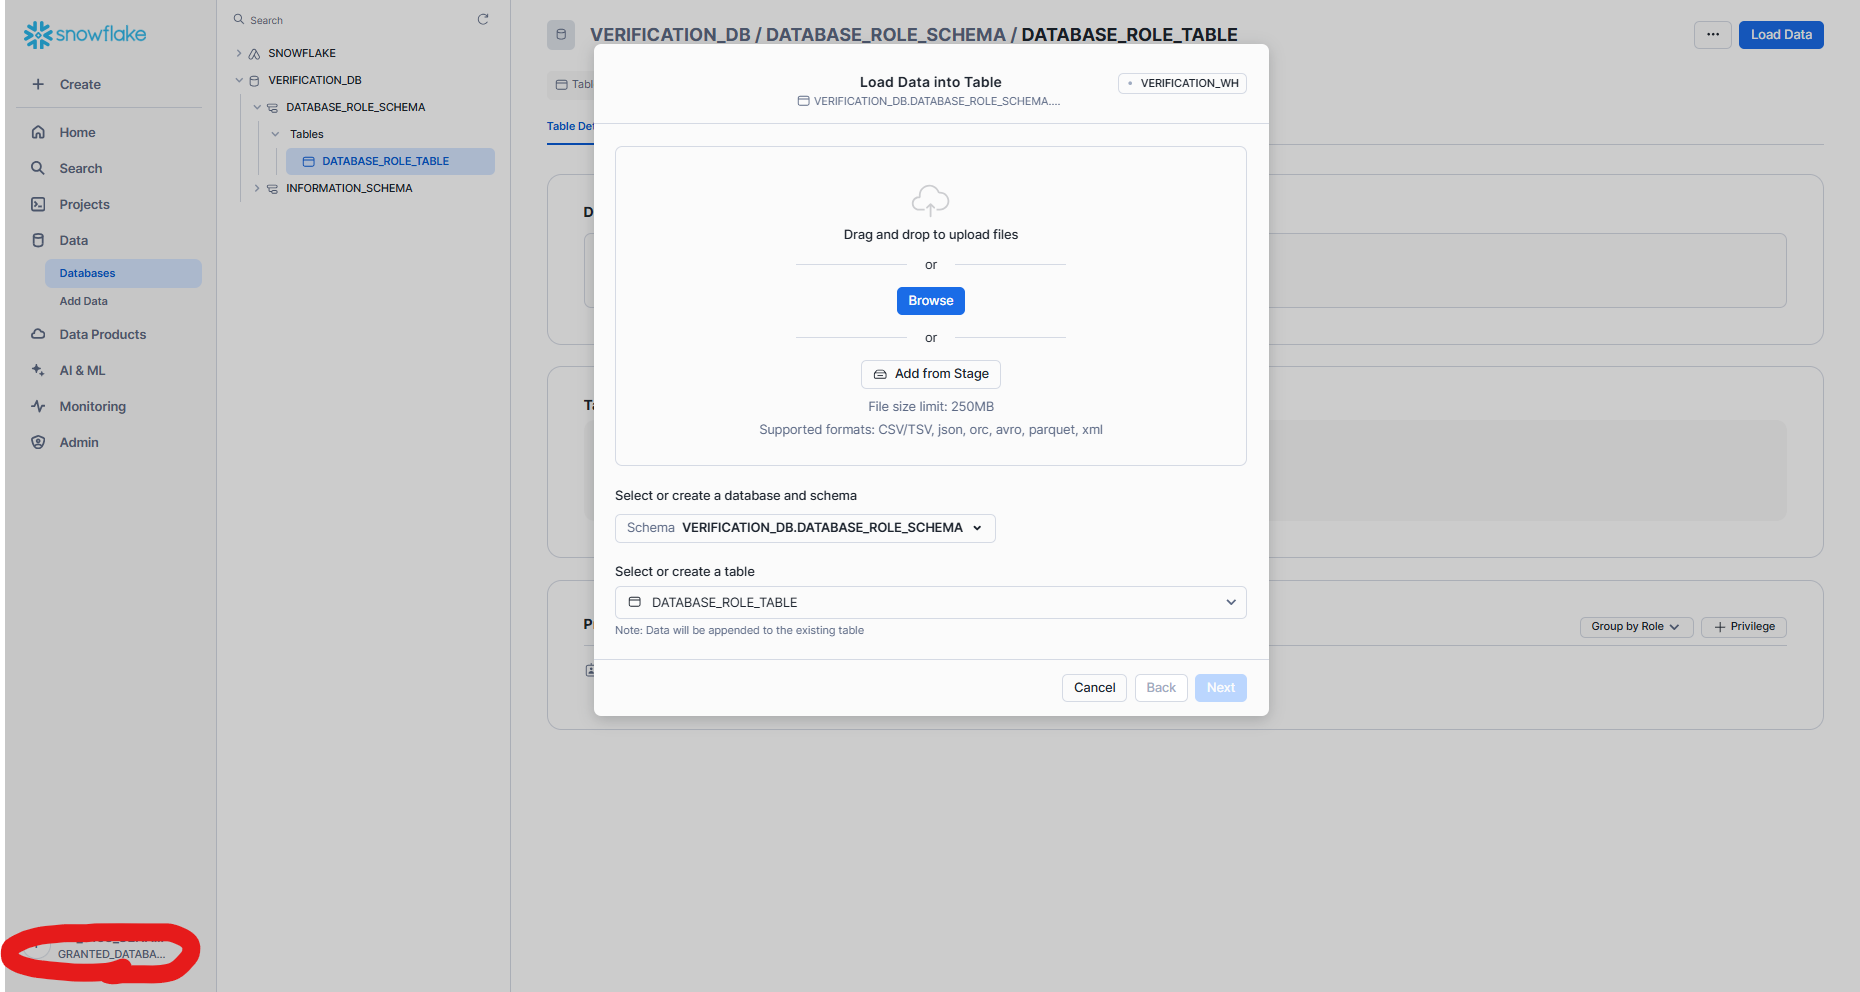The width and height of the screenshot is (1860, 992).
Task: Open the Group by Role dropdown
Action: coord(1636,627)
